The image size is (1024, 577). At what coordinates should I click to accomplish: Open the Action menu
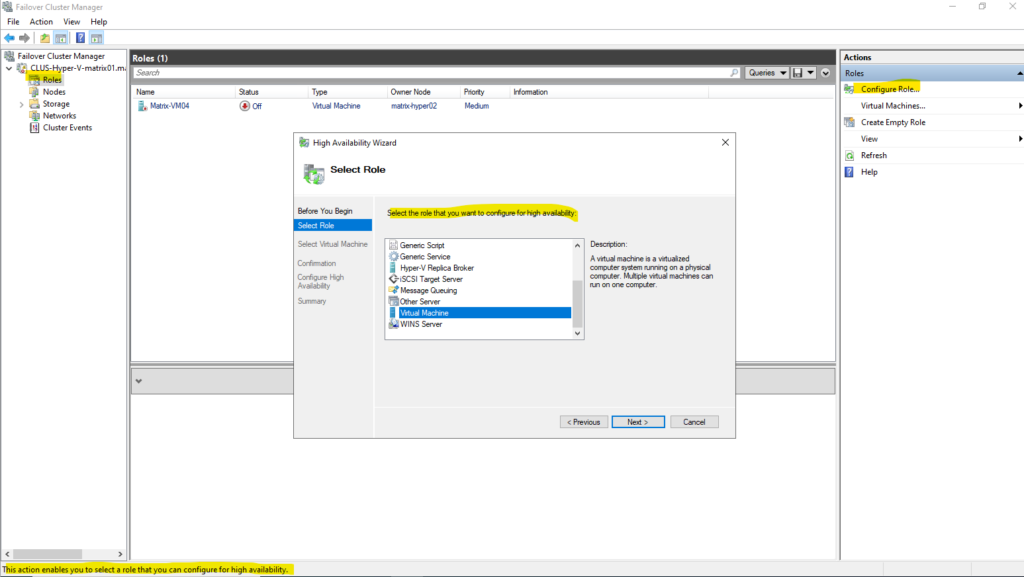(x=41, y=21)
